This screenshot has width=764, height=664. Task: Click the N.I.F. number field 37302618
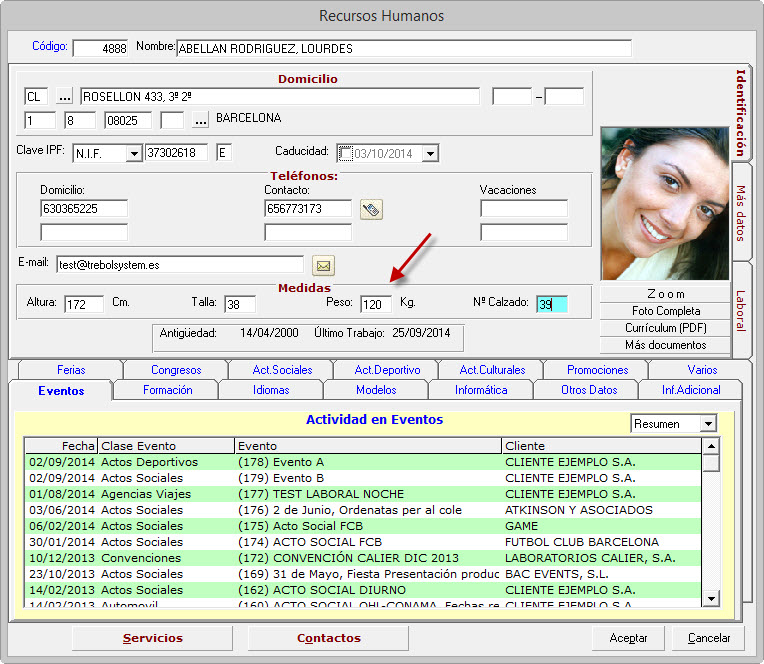click(x=176, y=153)
